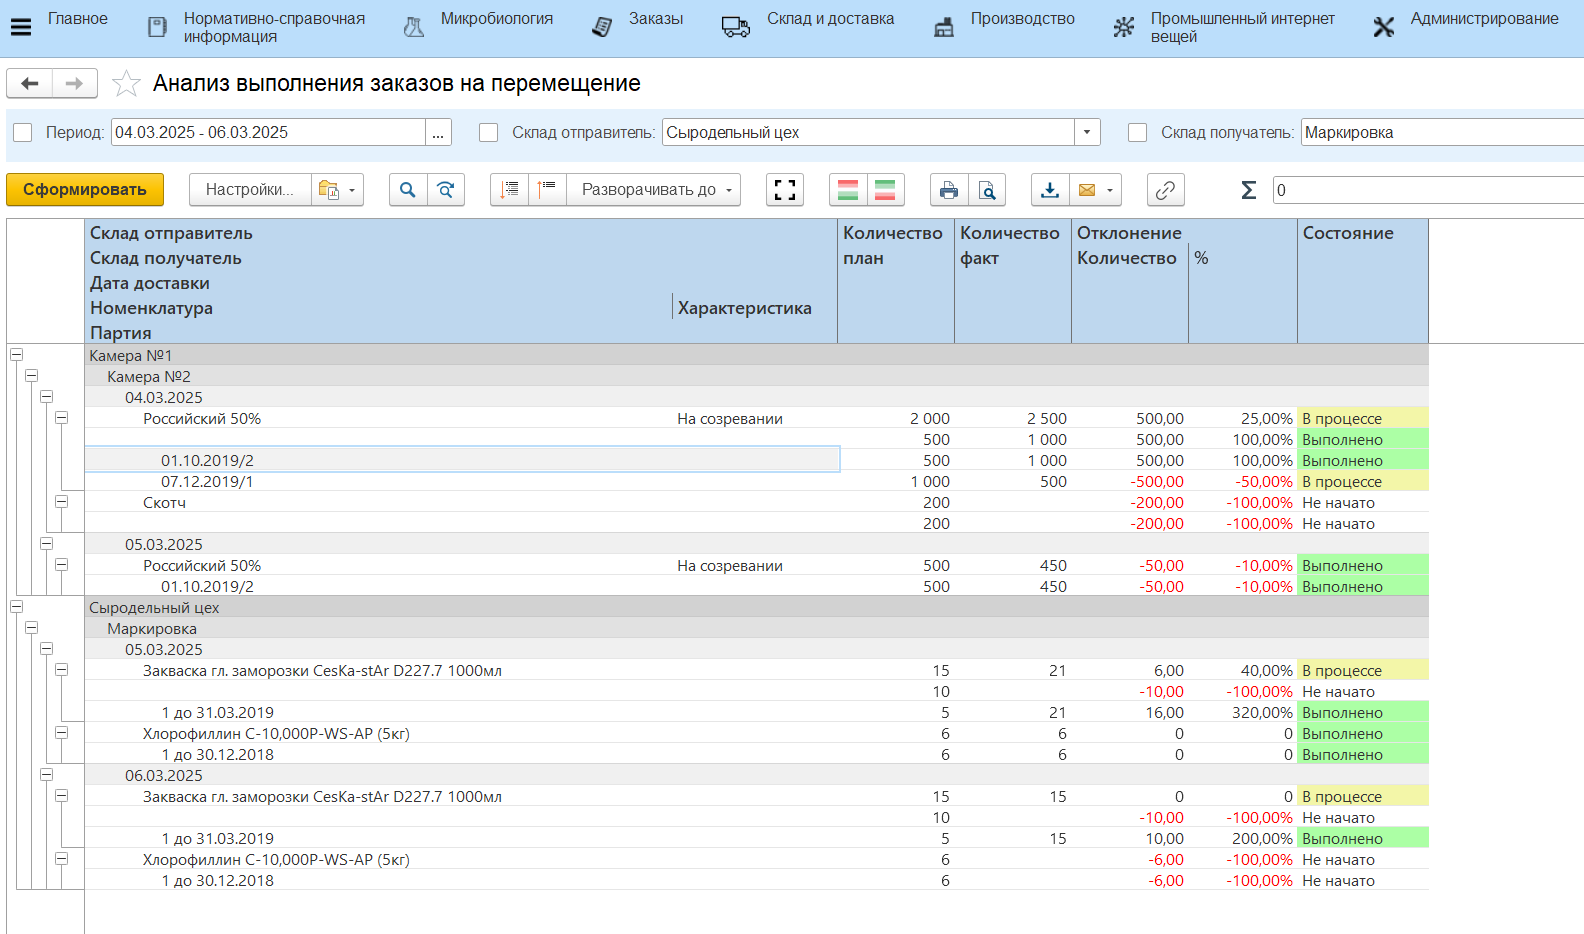This screenshot has width=1584, height=934.
Task: Open Склад отправитель dropdown list
Action: 1087,133
